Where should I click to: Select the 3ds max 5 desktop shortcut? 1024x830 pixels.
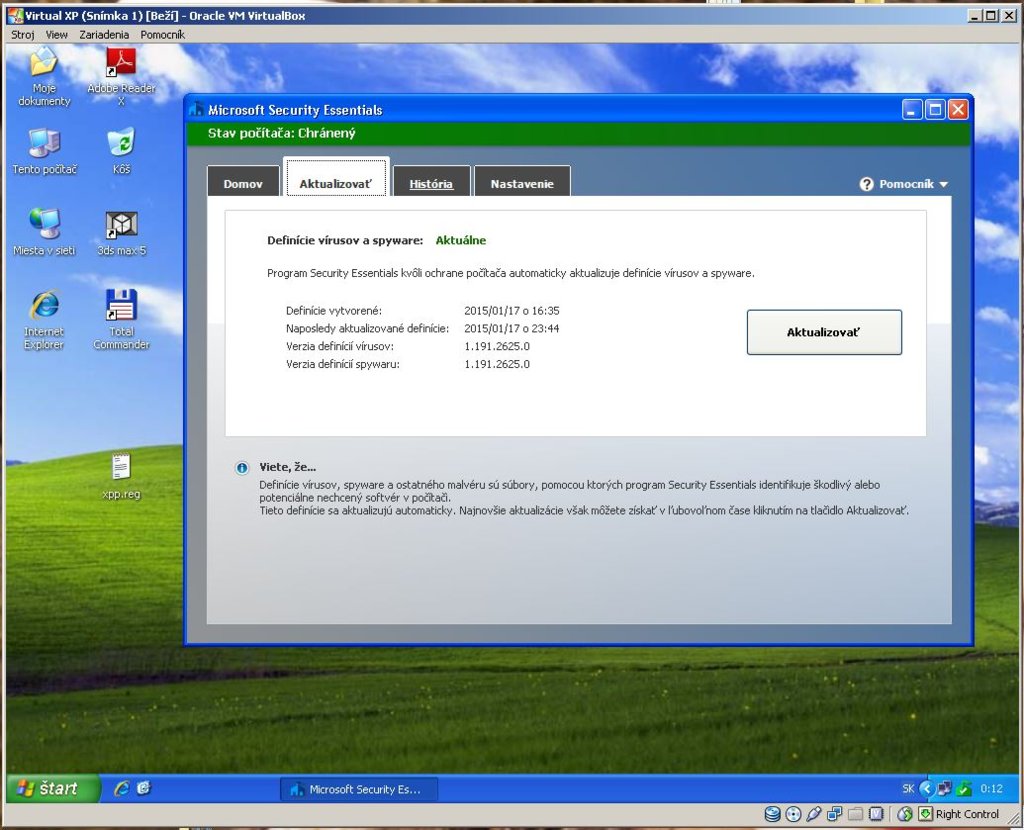pyautogui.click(x=121, y=232)
